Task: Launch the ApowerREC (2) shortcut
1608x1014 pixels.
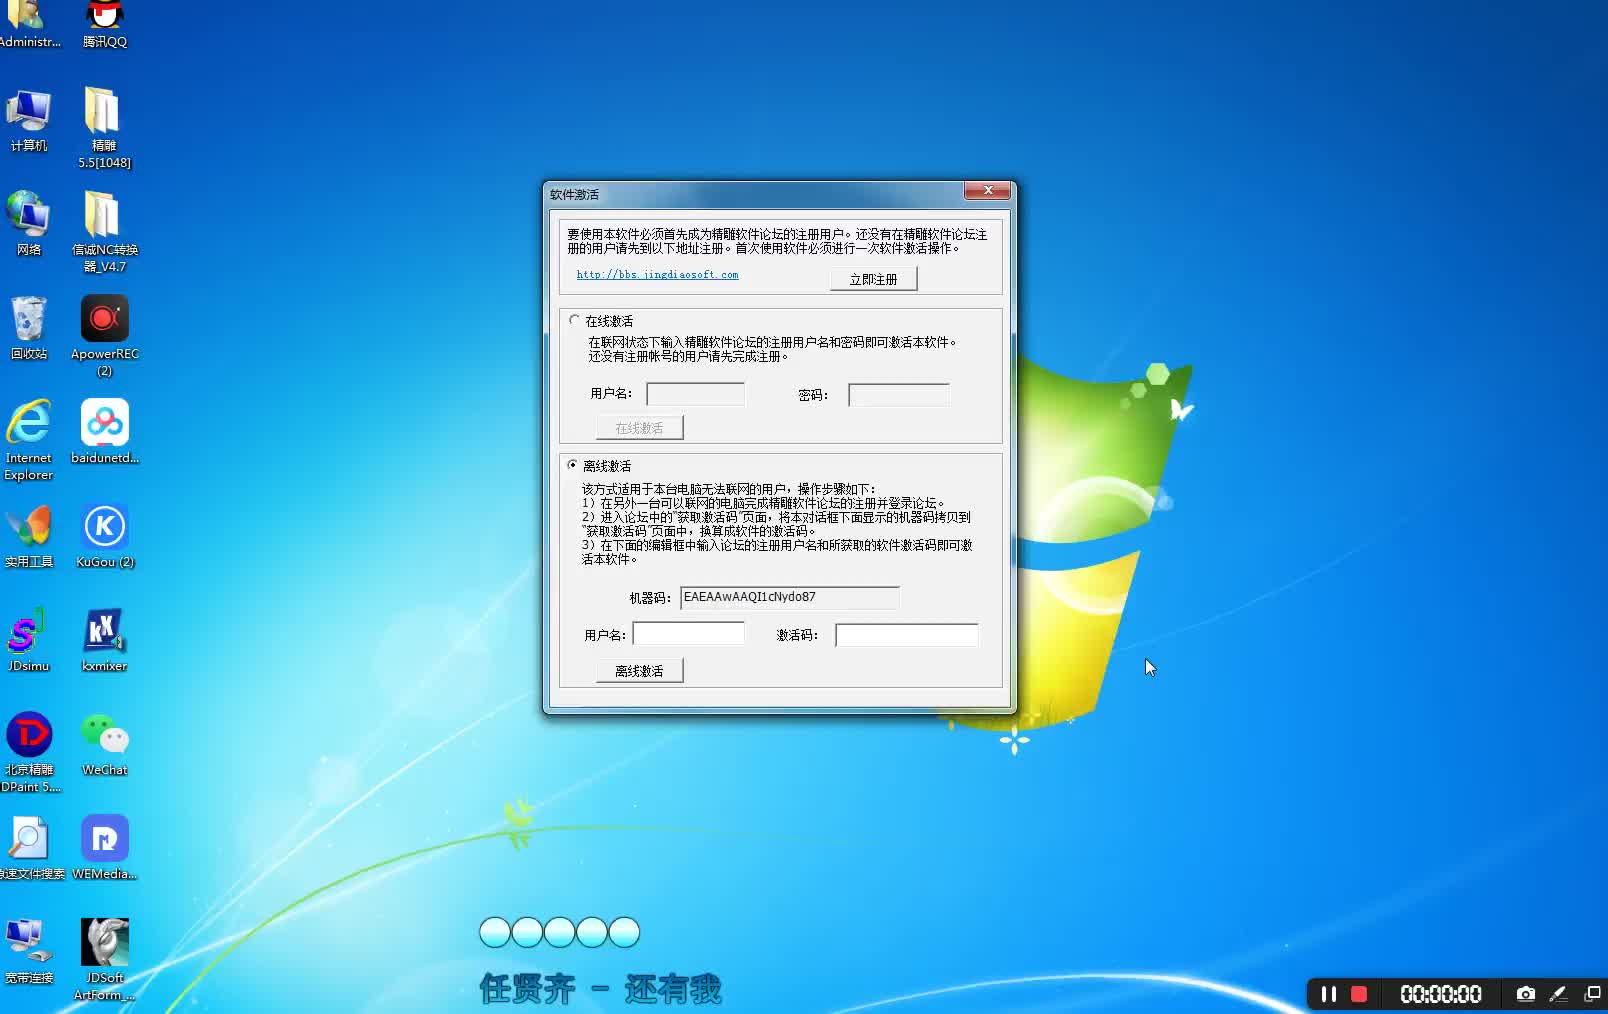Action: (104, 335)
